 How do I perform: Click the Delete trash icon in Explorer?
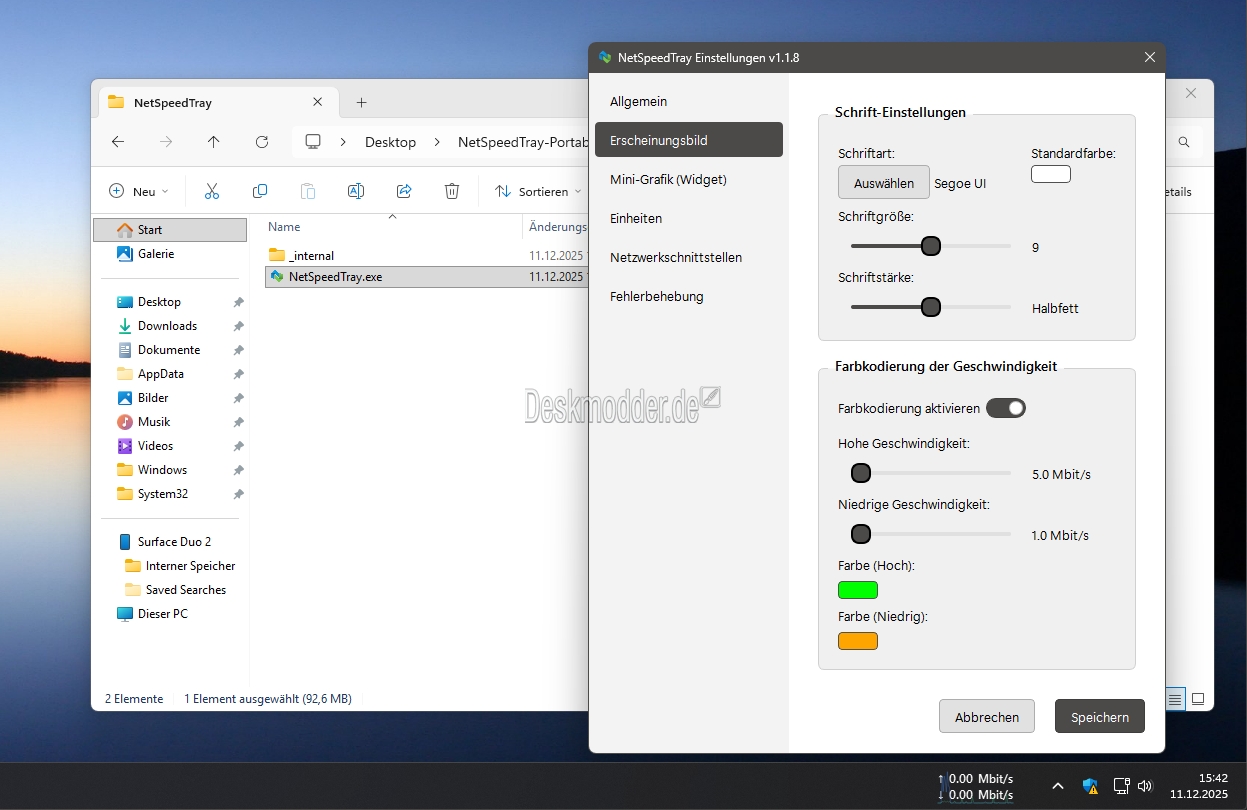pos(452,191)
